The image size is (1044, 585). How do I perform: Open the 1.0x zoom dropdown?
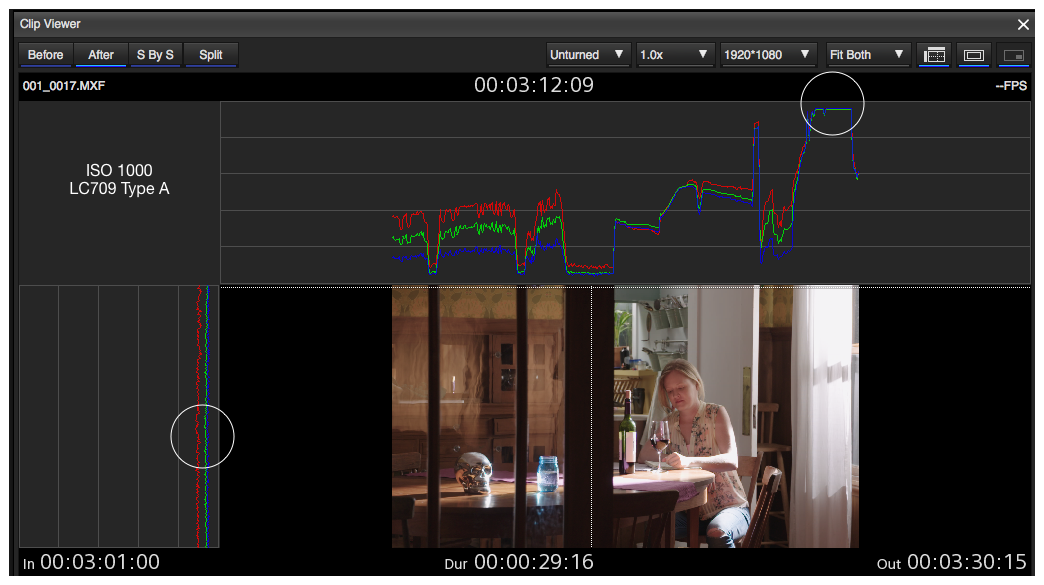(x=675, y=55)
